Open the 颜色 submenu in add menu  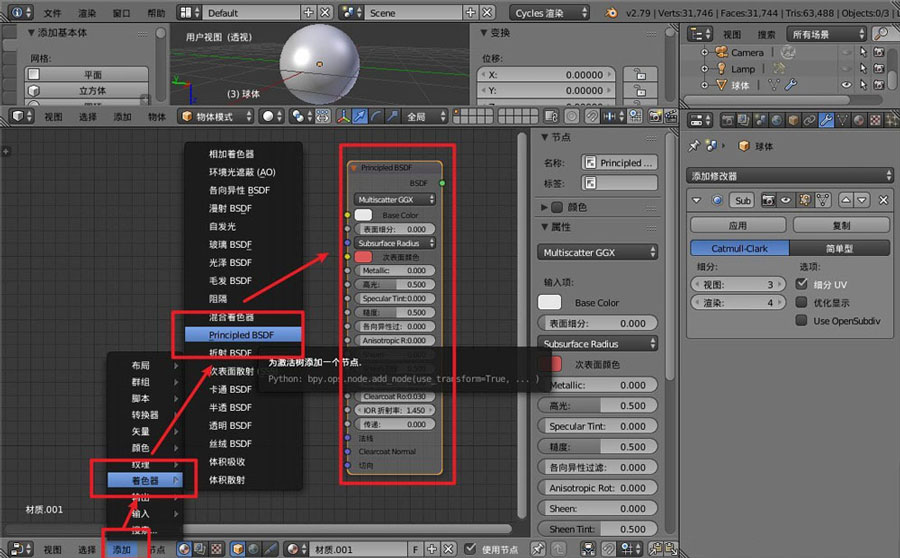click(145, 447)
